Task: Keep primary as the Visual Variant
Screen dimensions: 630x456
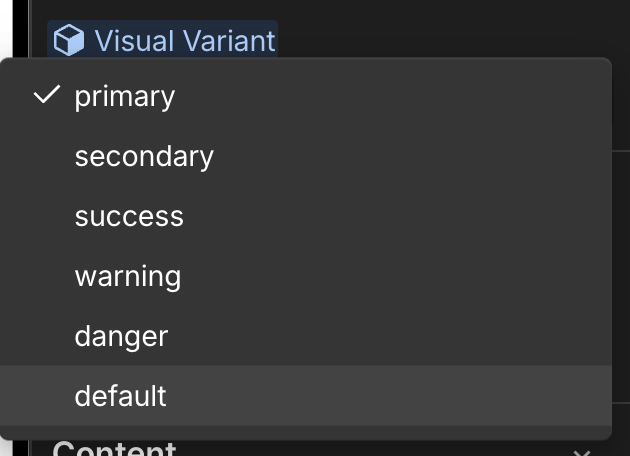Action: (x=125, y=96)
